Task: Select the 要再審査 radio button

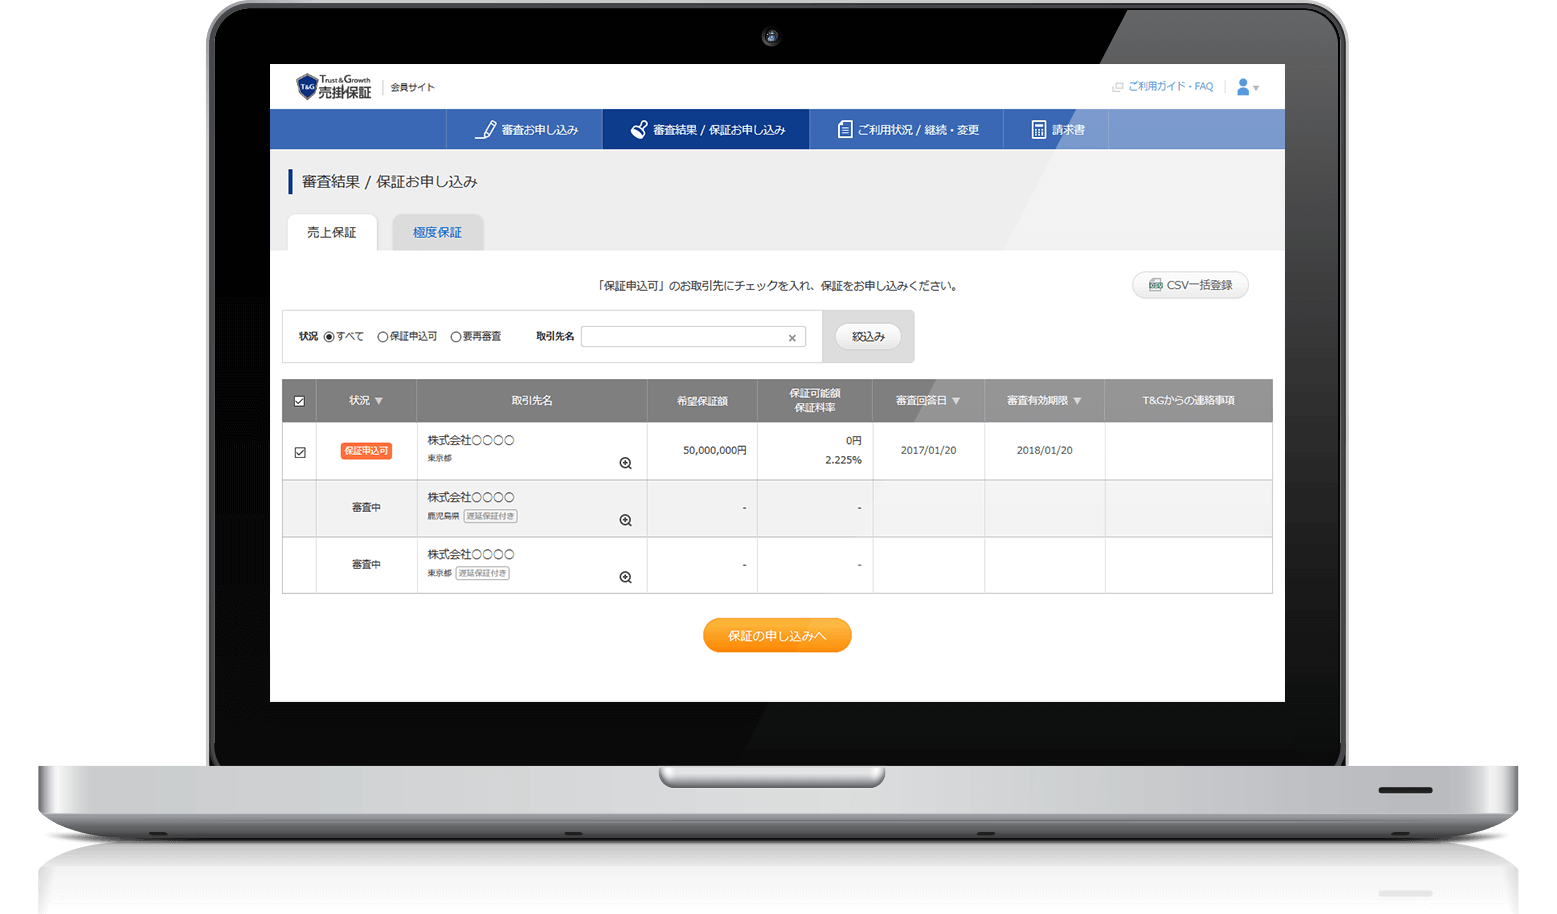Action: point(456,337)
